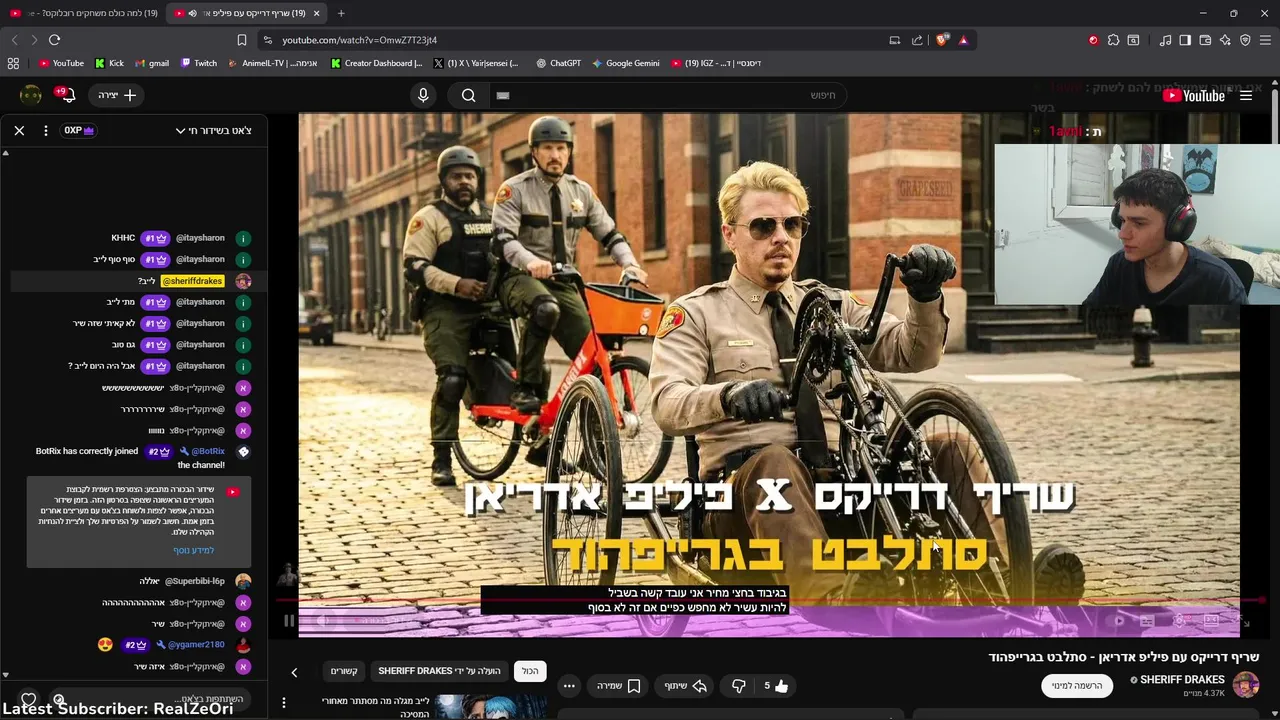Click the @sheriffdrakes highlighted chat name

click(x=192, y=281)
